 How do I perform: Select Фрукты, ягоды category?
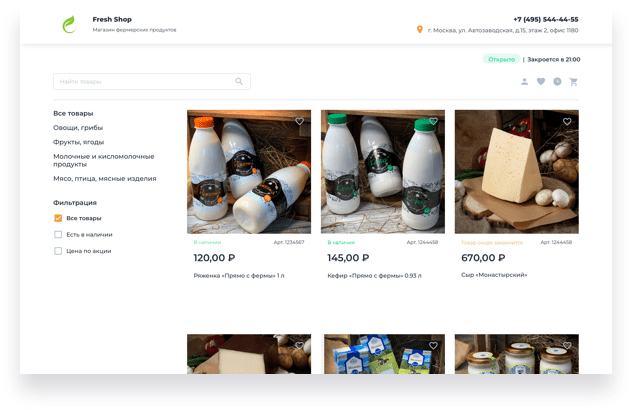tap(79, 142)
